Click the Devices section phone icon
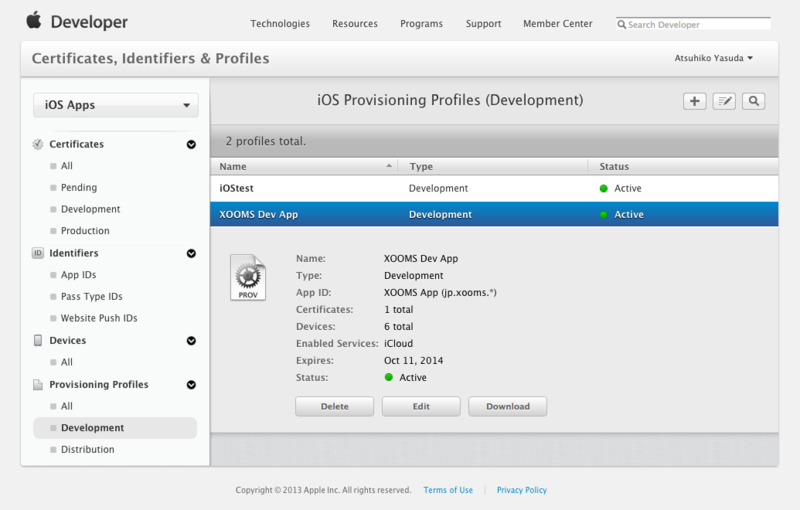 [x=38, y=340]
